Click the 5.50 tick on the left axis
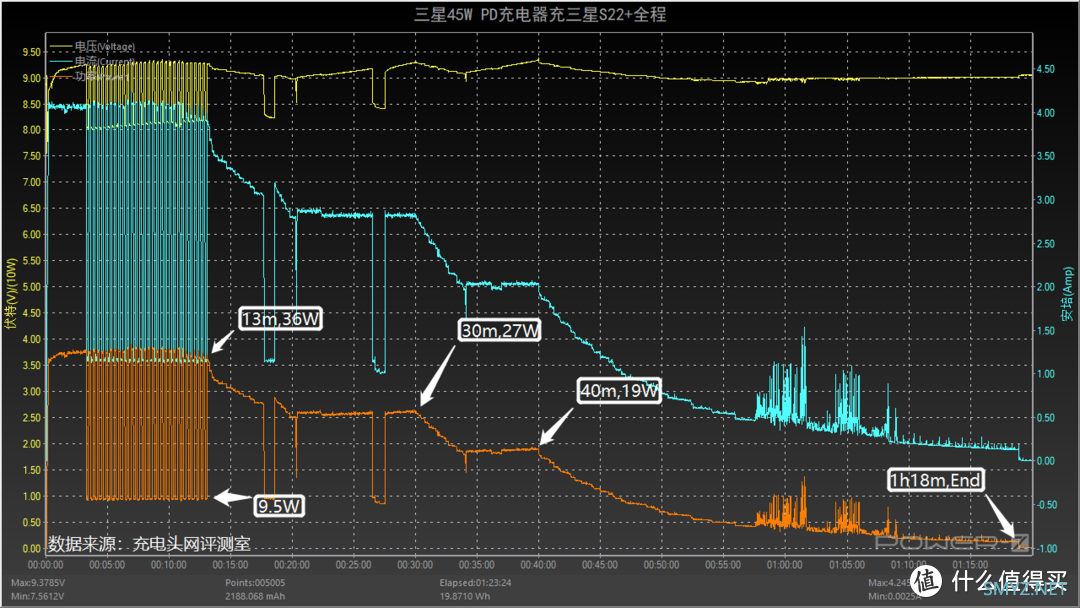 pos(32,261)
